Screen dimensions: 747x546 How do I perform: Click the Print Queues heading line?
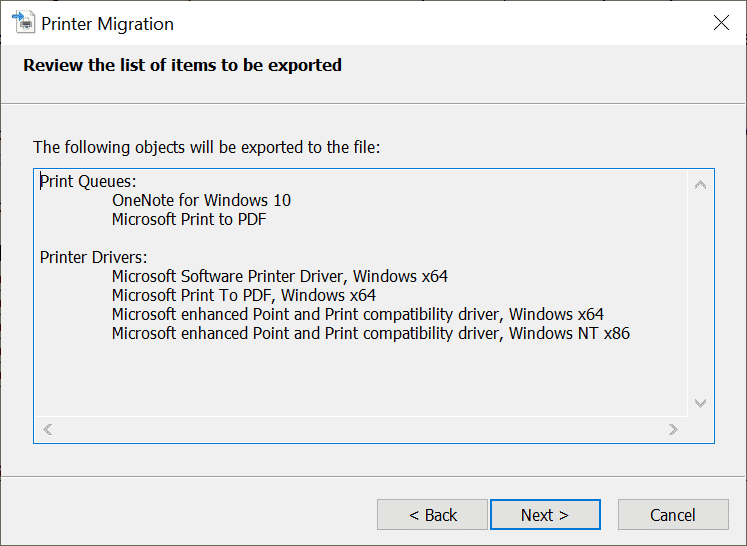pyautogui.click(x=88, y=182)
